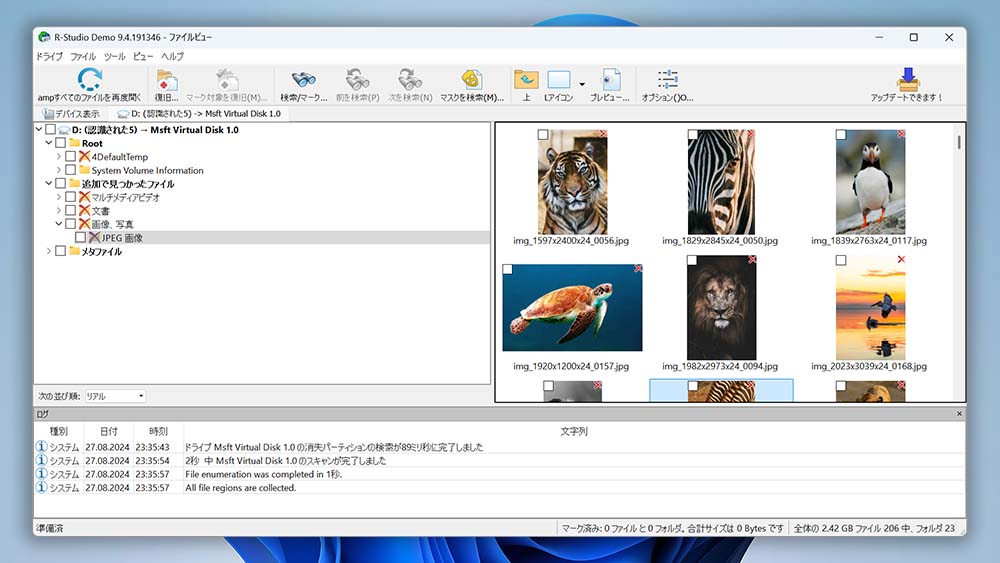
Task: Mark the zebra image img_1829x2845x24_0050.jpg checkbox
Action: coord(693,135)
